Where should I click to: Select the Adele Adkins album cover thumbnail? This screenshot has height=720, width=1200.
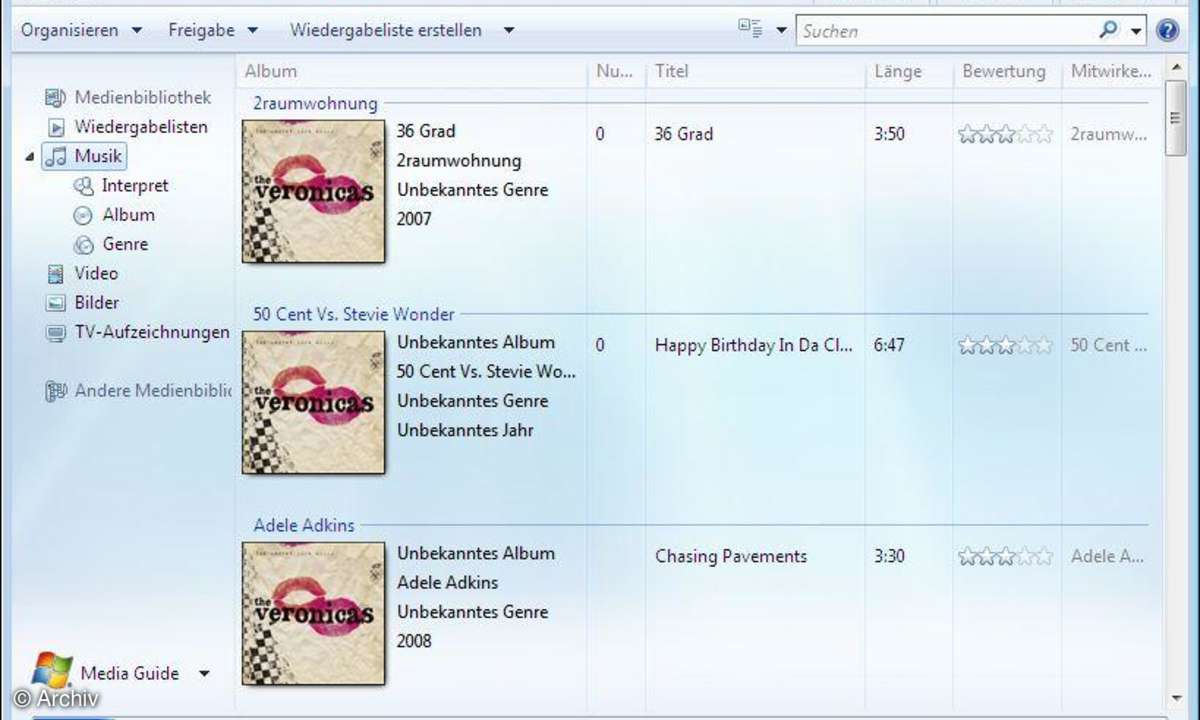314,614
